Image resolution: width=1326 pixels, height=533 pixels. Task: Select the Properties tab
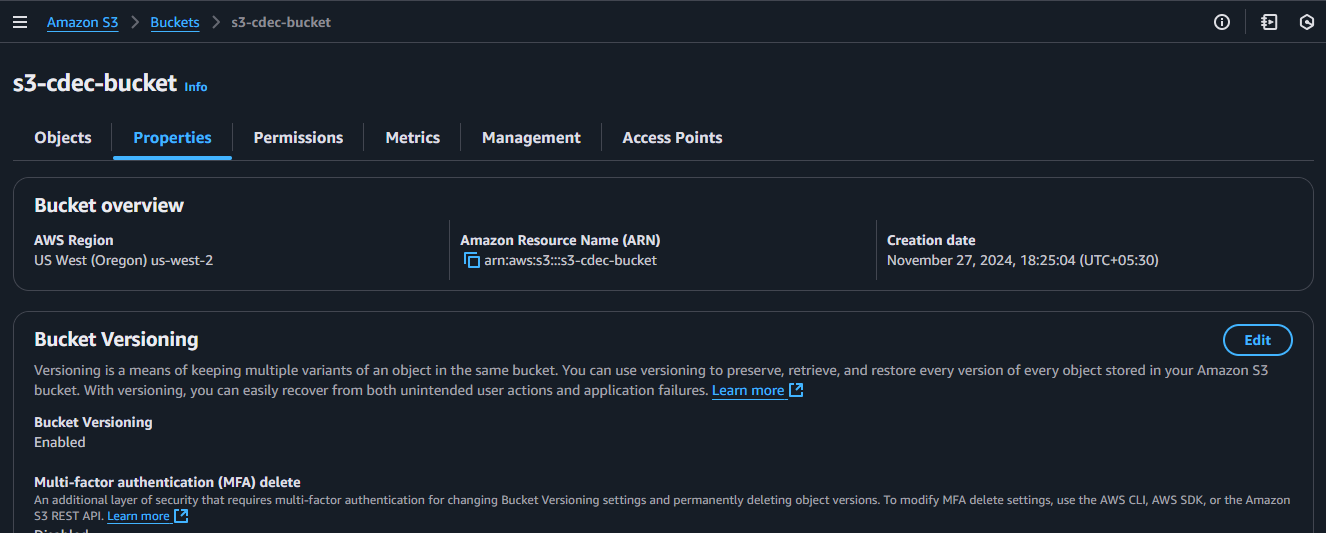(172, 138)
